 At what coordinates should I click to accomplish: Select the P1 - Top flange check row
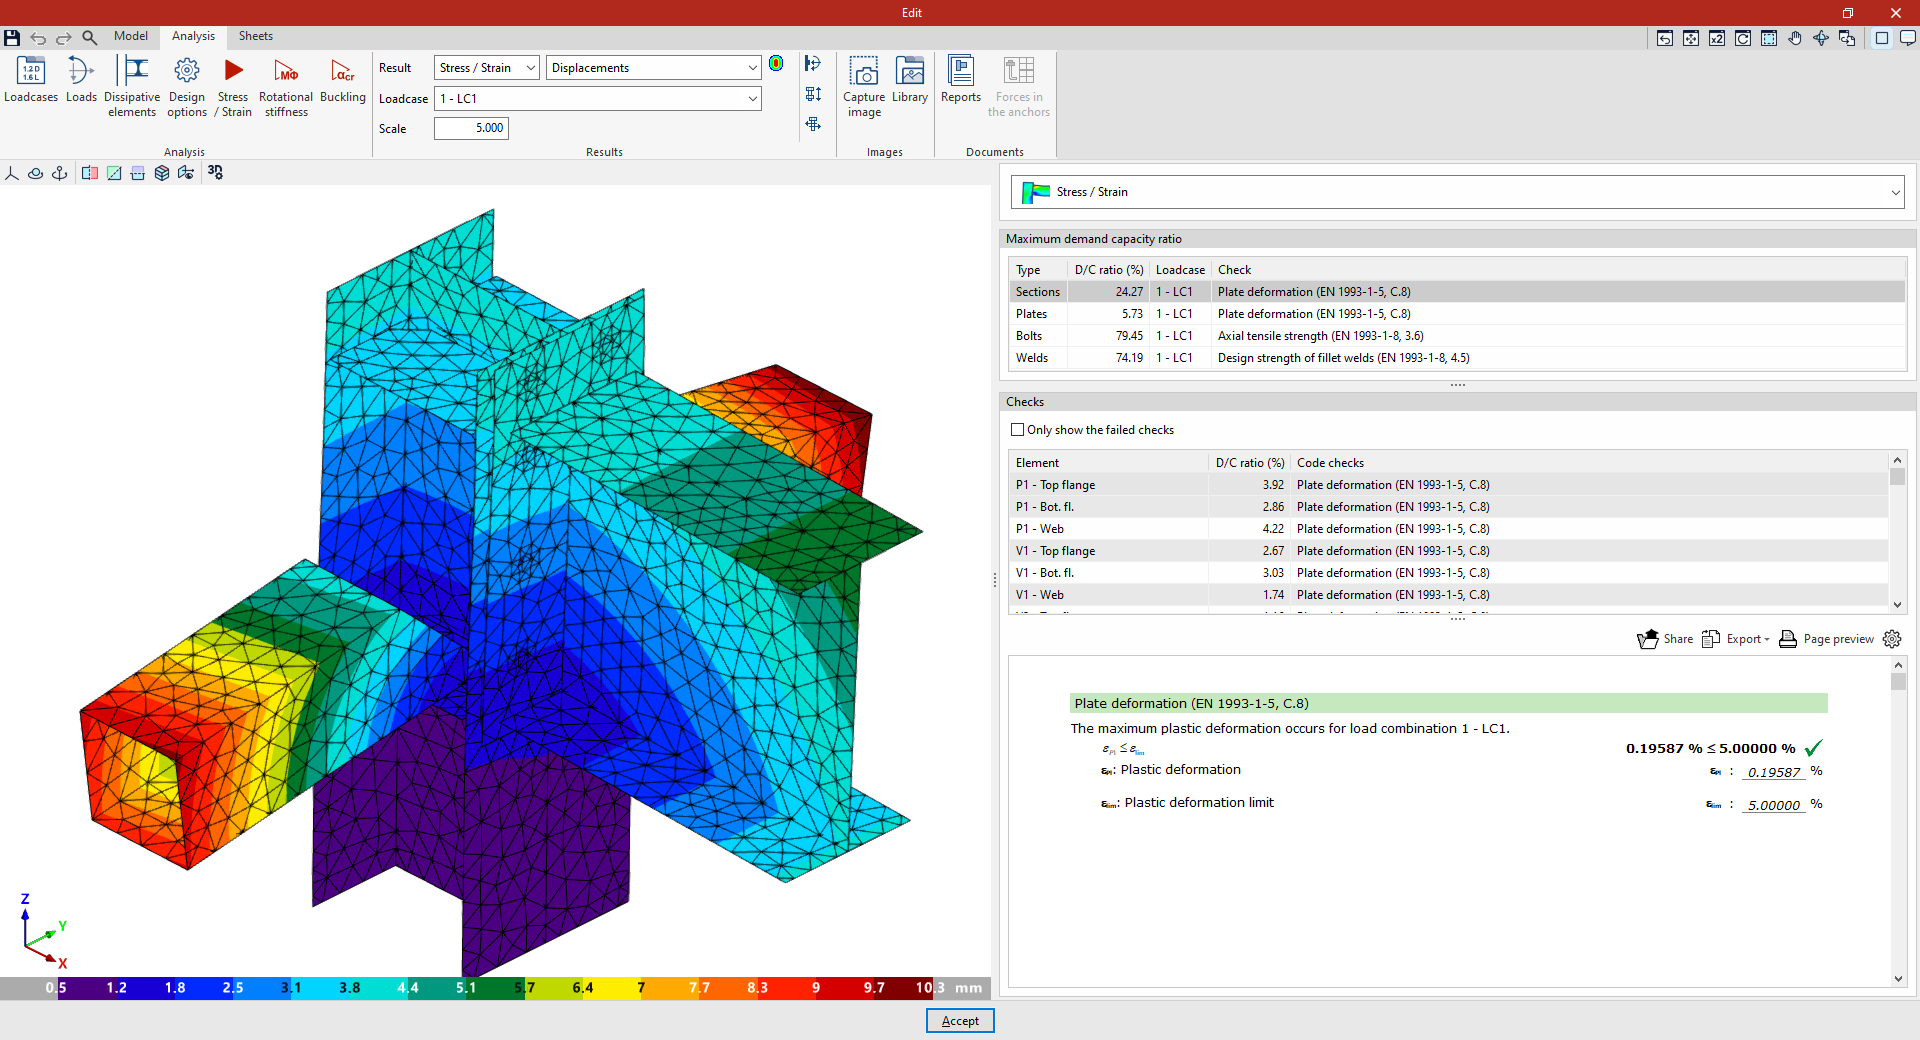[x=1448, y=485]
